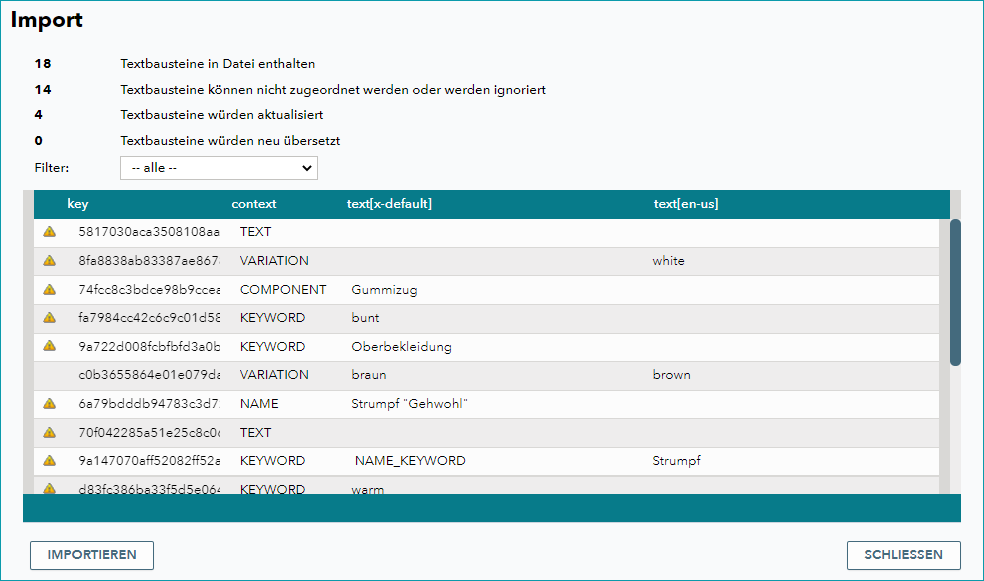Viewport: 984px width, 581px height.
Task: Select key cell 74fcc8c3bdce98b9ccea
Action: point(149,289)
